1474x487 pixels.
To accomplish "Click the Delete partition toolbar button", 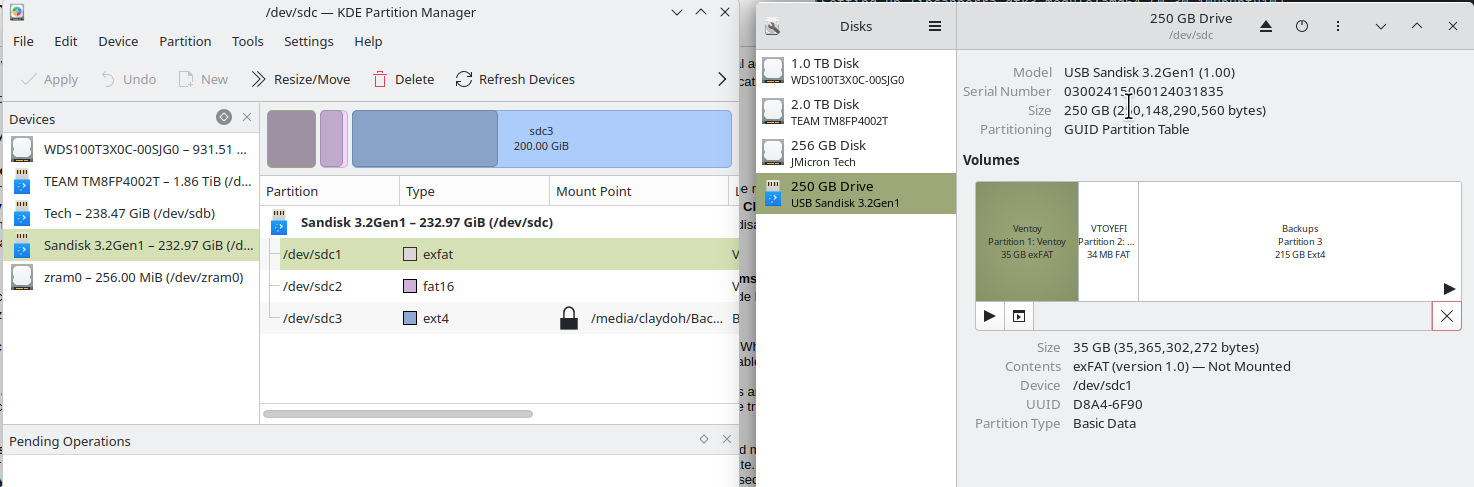I will (x=403, y=79).
